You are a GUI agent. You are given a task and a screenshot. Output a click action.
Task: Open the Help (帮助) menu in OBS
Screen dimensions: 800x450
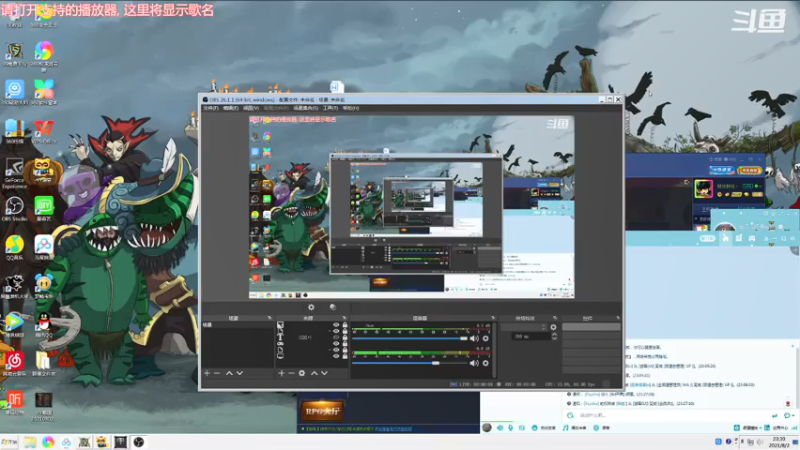coord(351,108)
